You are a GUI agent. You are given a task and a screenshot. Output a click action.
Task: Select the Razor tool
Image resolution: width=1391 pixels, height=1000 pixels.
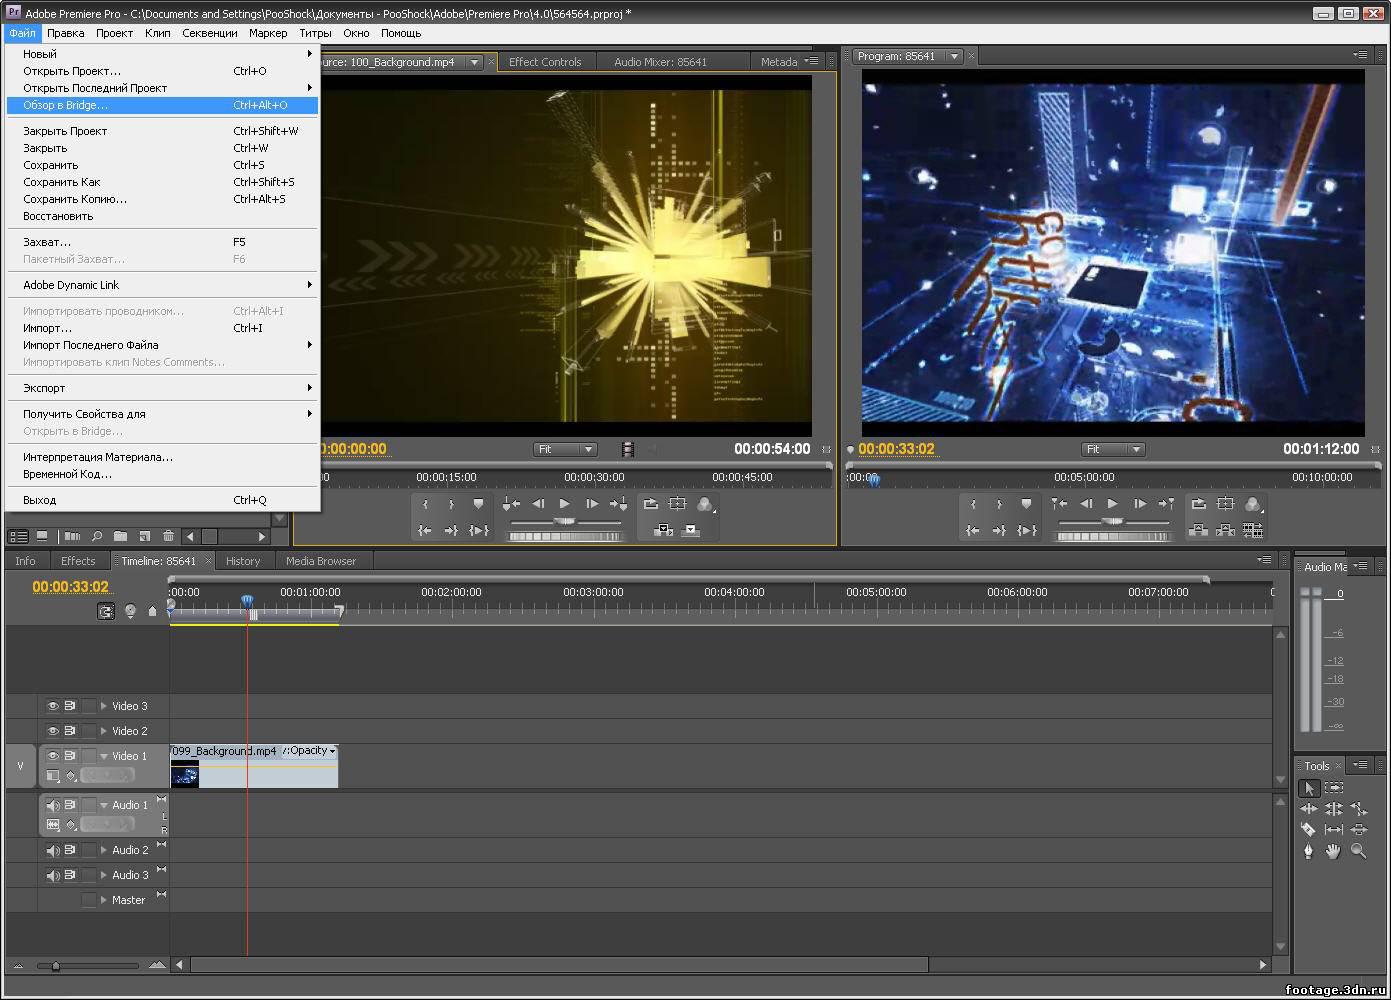pyautogui.click(x=1309, y=830)
